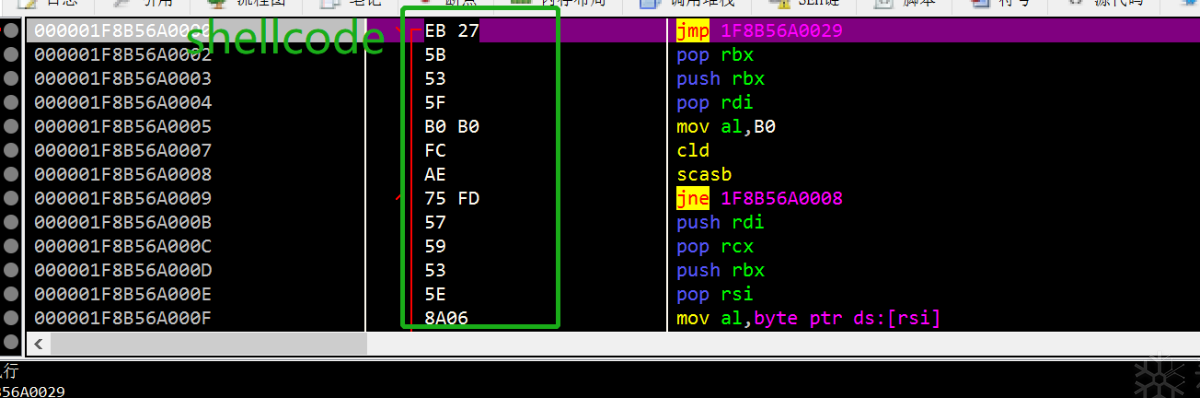Screen dimensions: 1200x398
Task: Click opcode bytes B0 B0
Action: tap(452, 127)
